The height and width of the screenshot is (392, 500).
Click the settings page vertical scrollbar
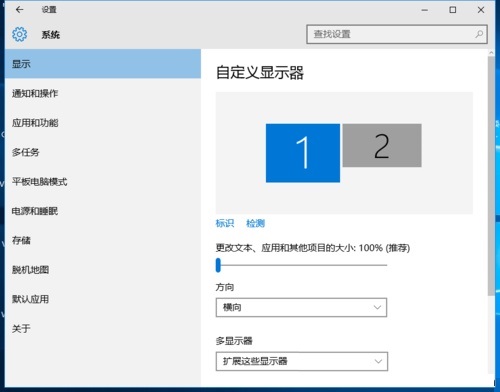click(x=491, y=175)
